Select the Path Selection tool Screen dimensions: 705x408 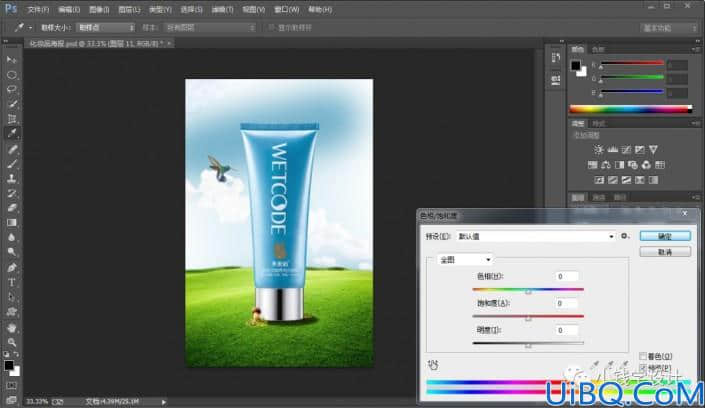[12, 297]
